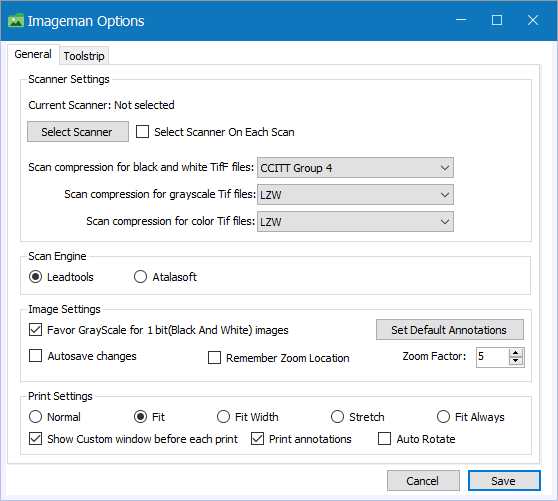558x501 pixels.
Task: Open color Tif compression dropdown
Action: point(355,222)
